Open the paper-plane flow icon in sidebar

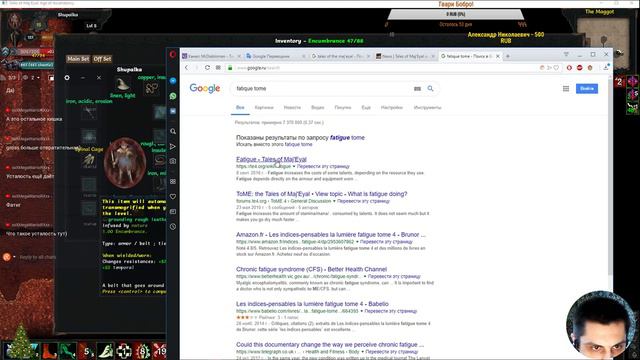tap(173, 147)
